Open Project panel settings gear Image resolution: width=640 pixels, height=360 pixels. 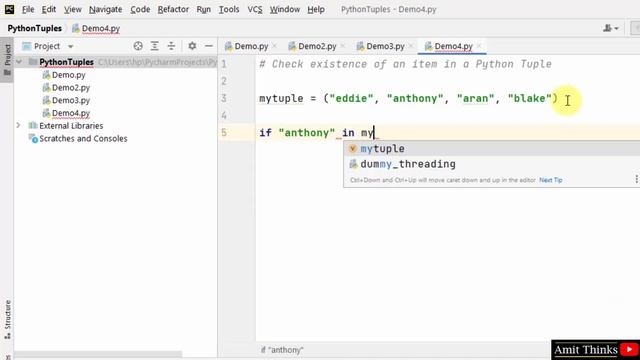(x=192, y=46)
